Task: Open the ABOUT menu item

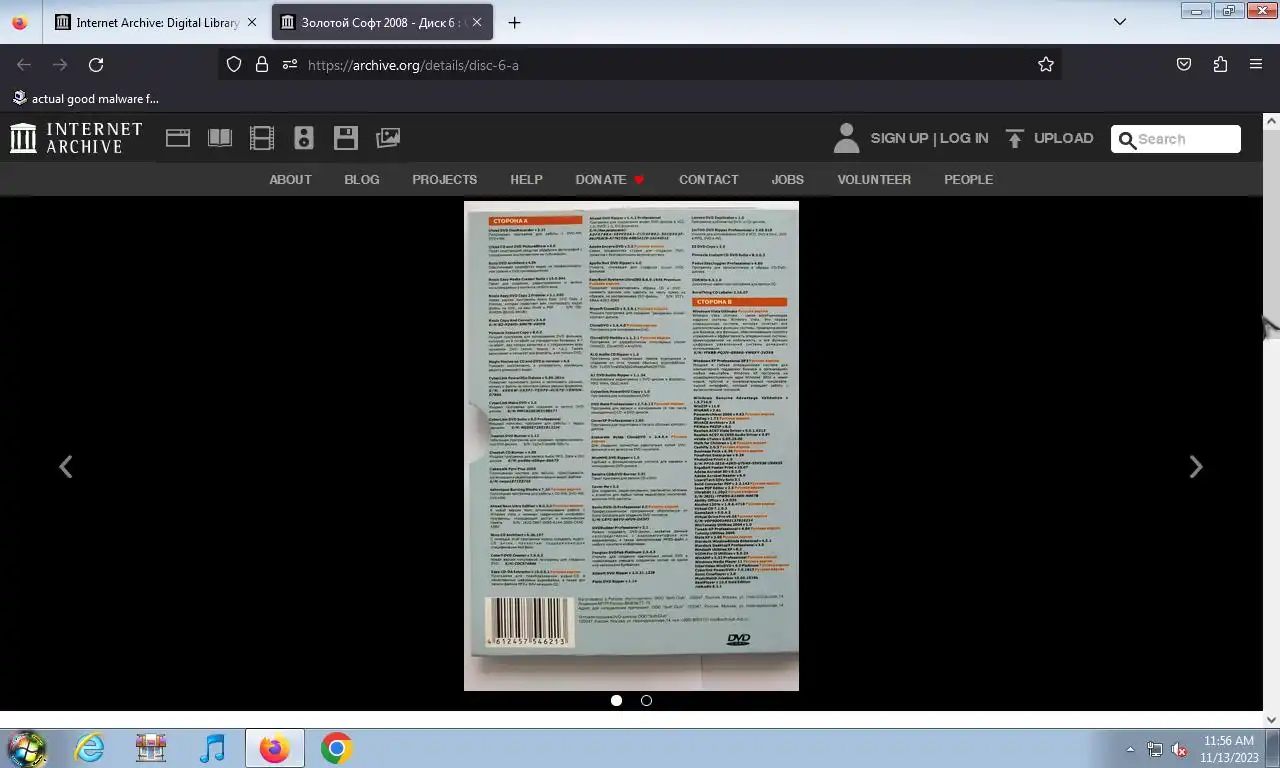Action: pyautogui.click(x=290, y=179)
